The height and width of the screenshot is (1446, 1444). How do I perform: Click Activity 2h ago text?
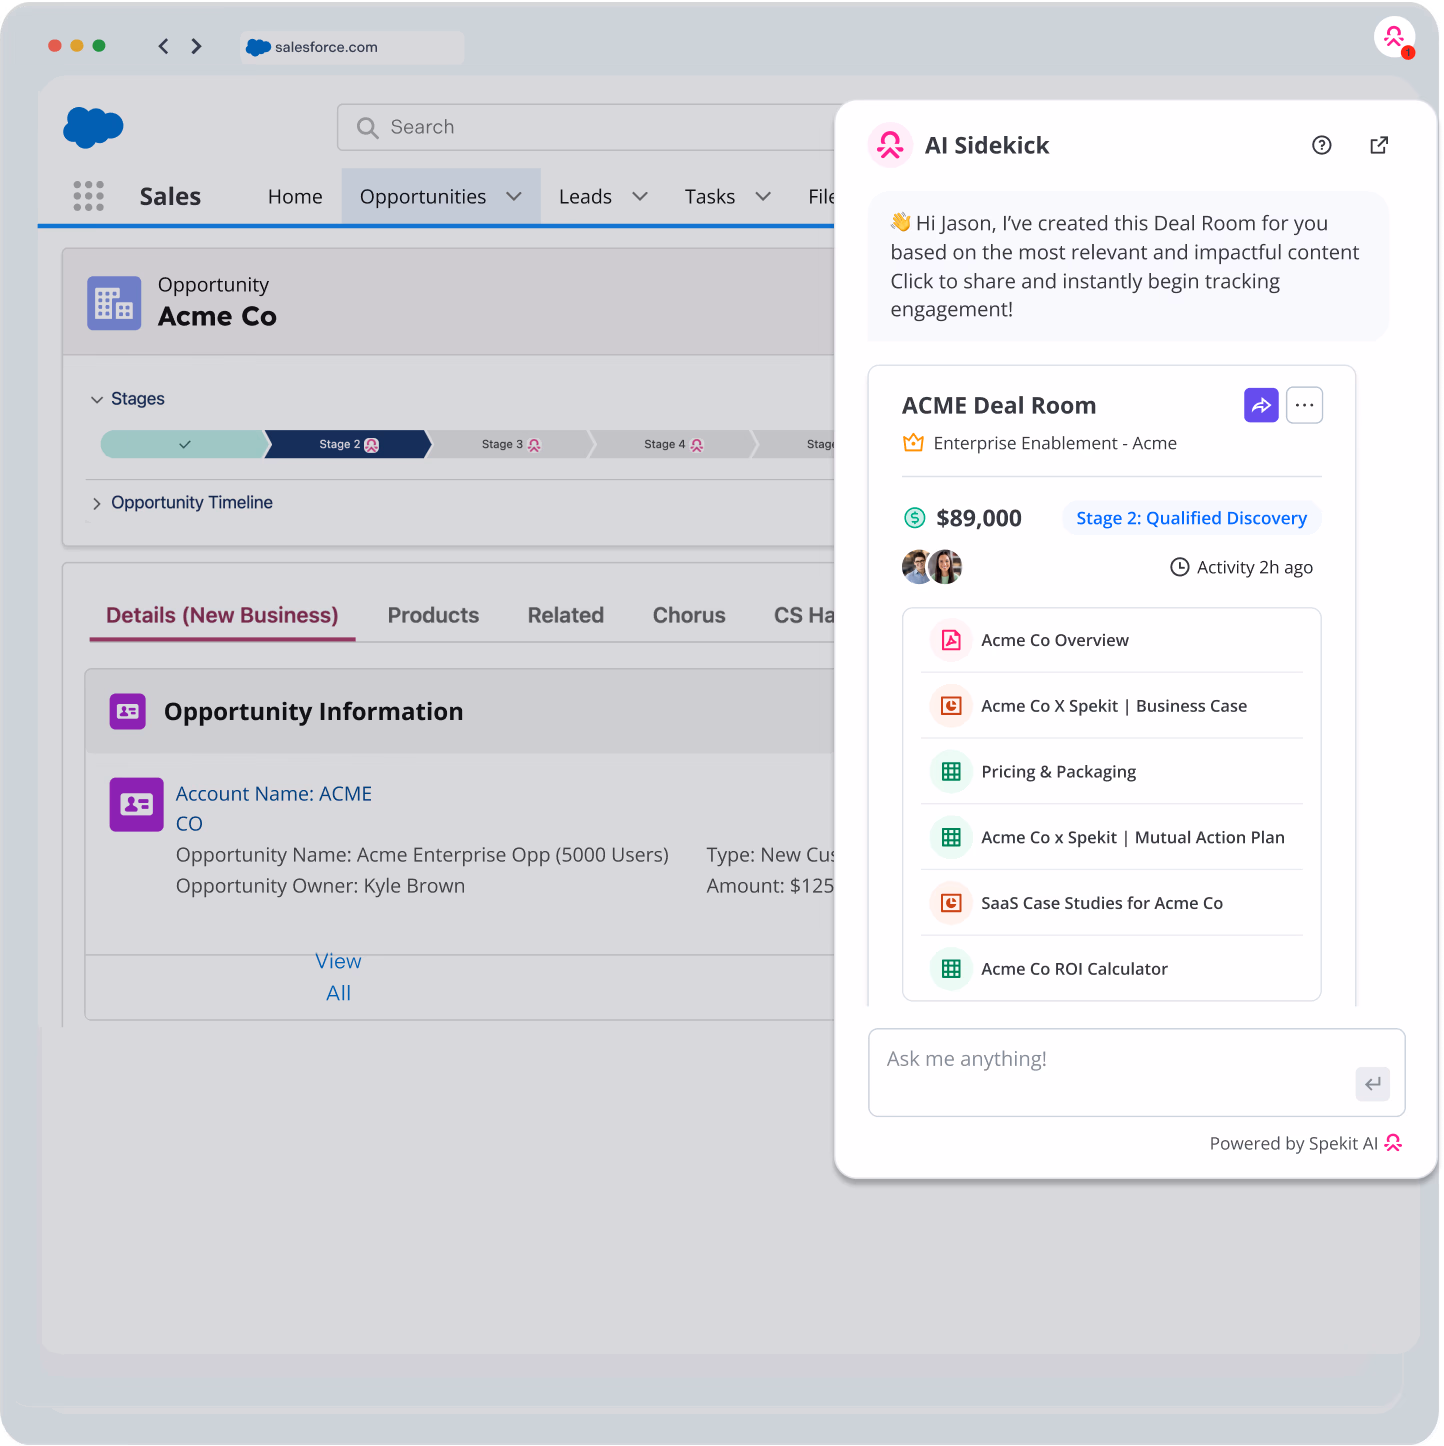[x=1254, y=567]
